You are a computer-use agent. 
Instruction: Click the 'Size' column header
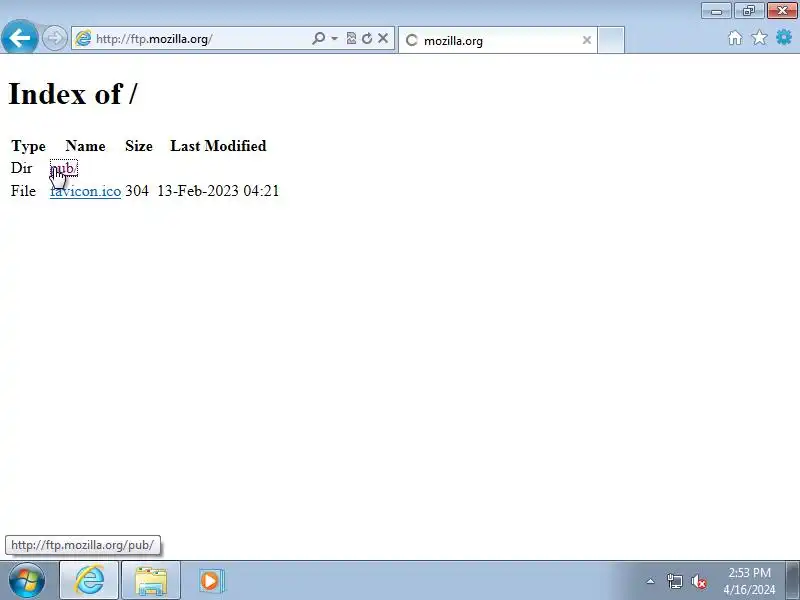[139, 146]
